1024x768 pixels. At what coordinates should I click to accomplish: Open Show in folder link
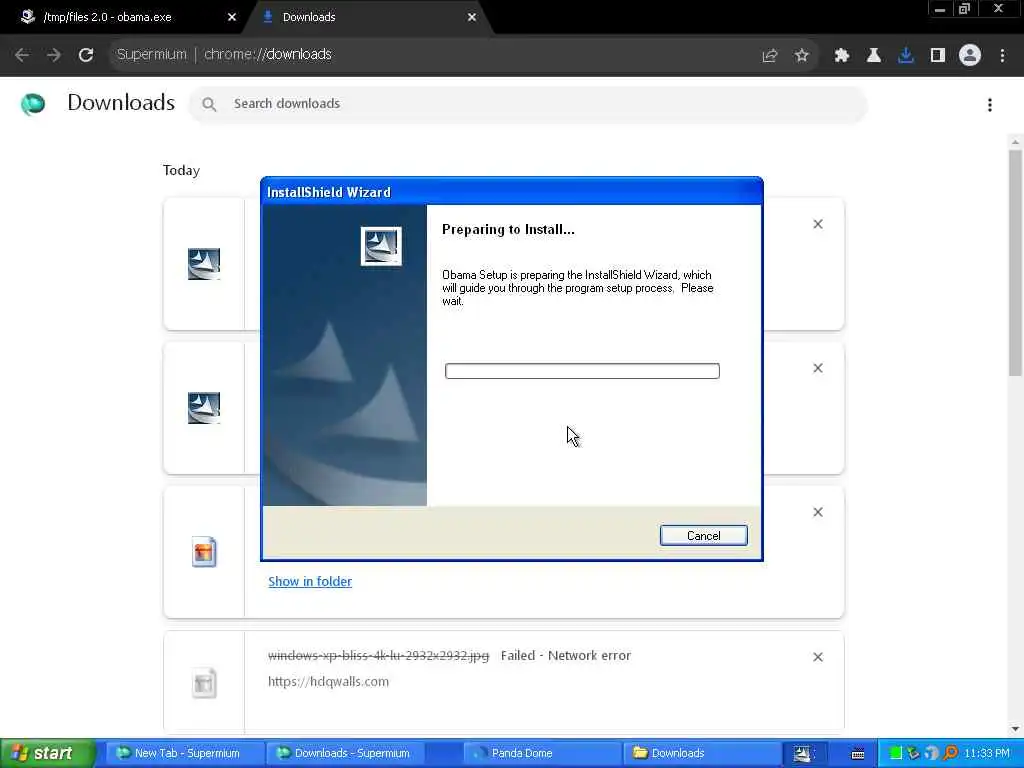[310, 581]
